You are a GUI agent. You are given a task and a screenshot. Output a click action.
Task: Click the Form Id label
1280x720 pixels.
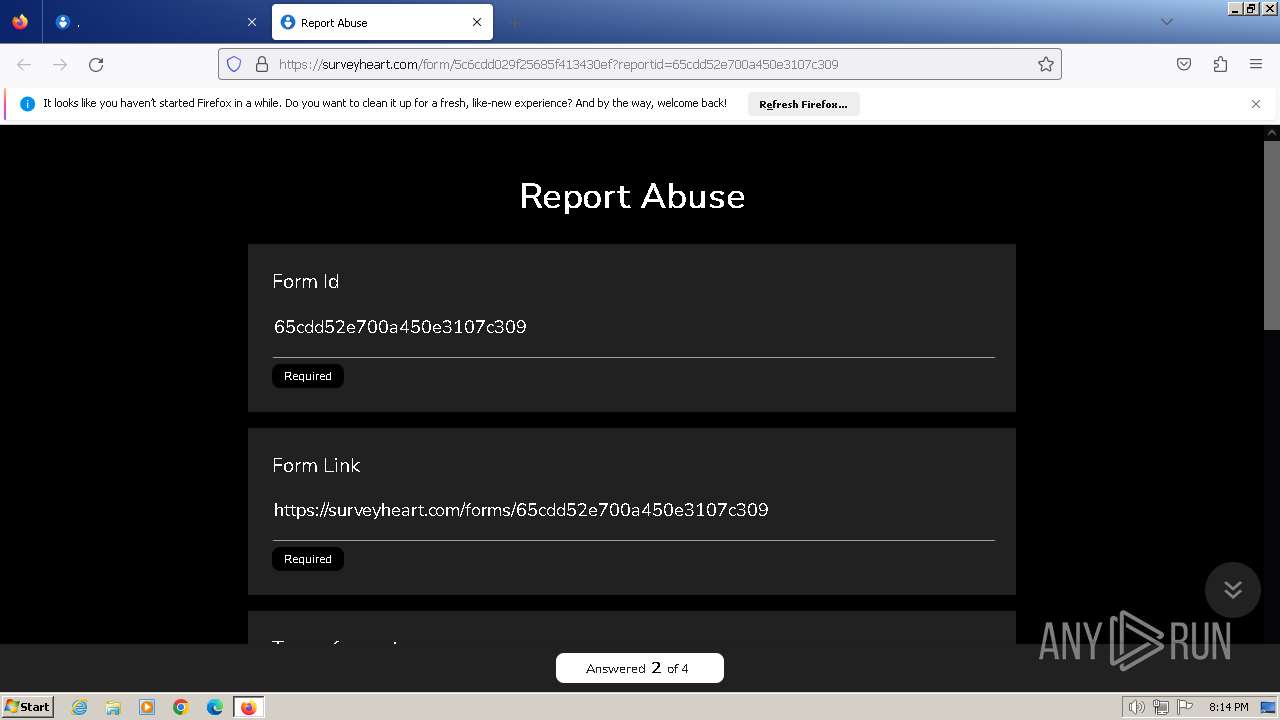click(306, 282)
